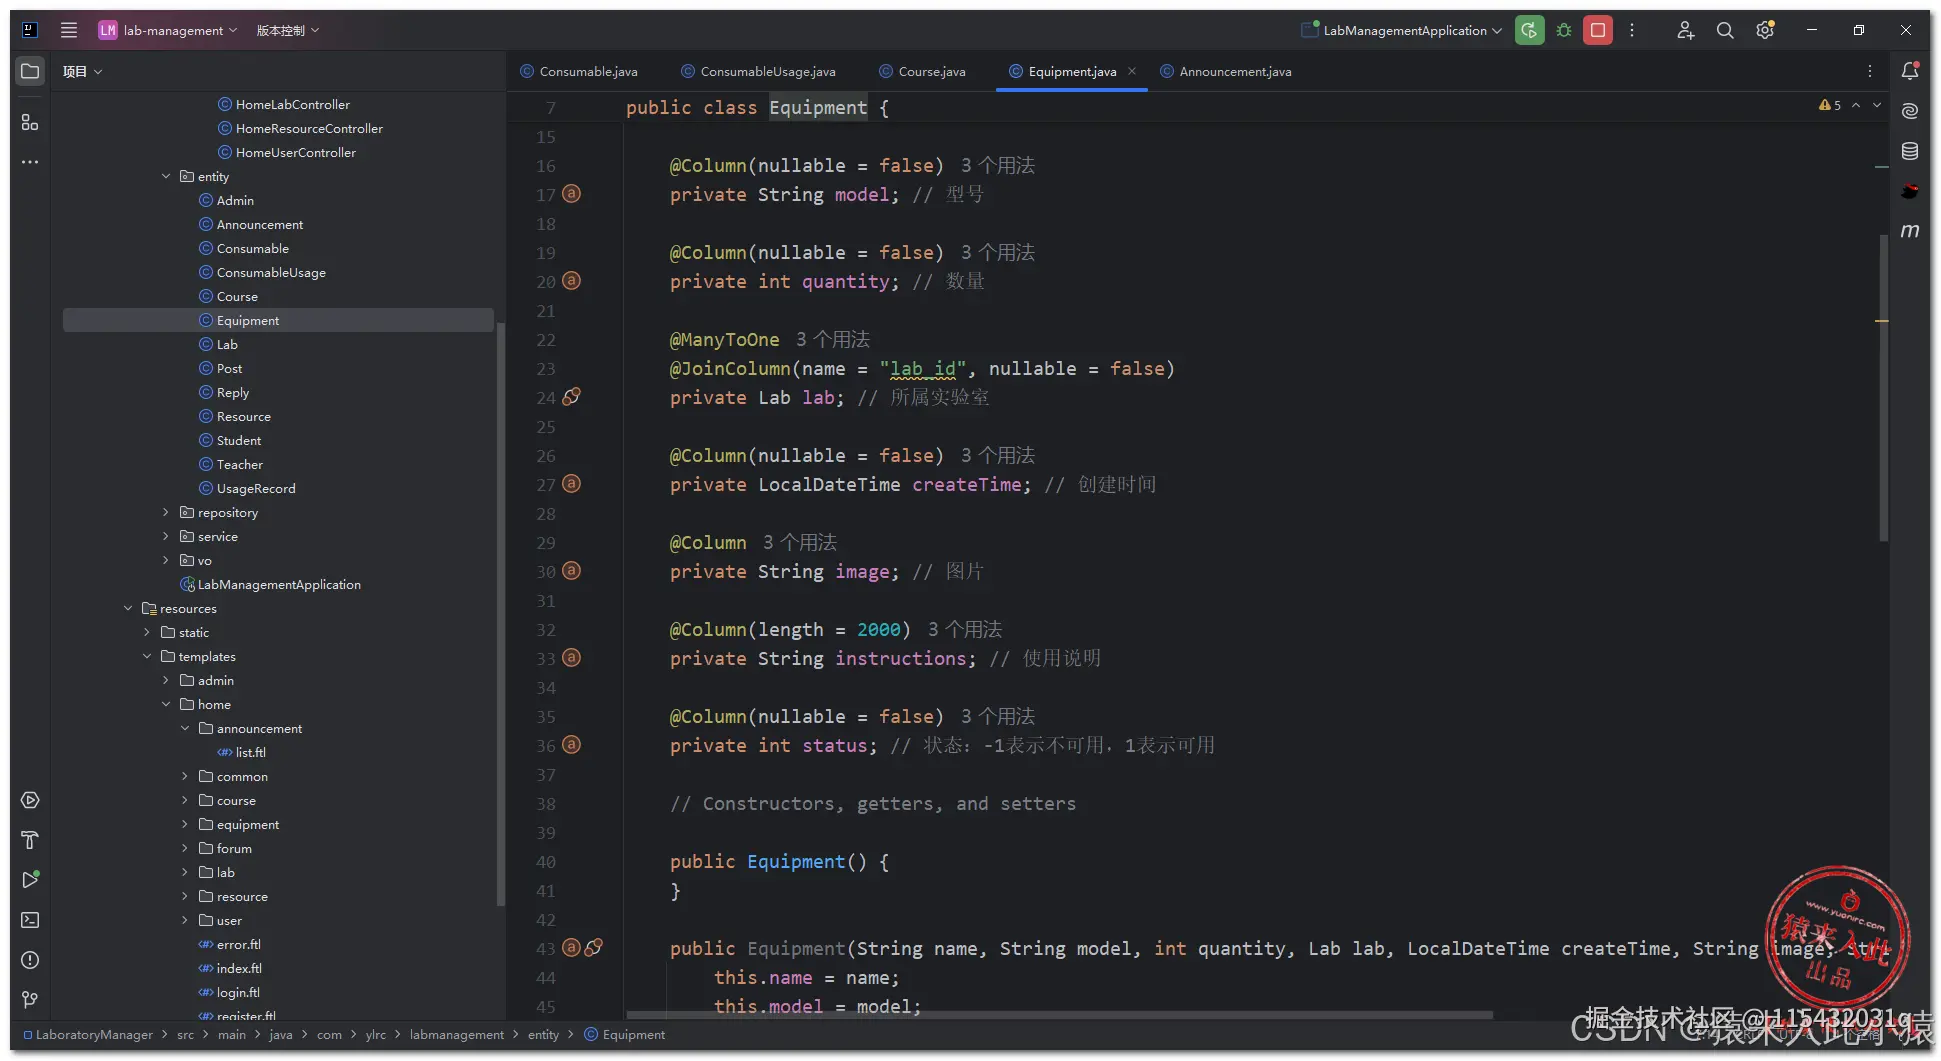The height and width of the screenshot is (1061, 1941).
Task: Open Git version control window
Action: pyautogui.click(x=30, y=1000)
